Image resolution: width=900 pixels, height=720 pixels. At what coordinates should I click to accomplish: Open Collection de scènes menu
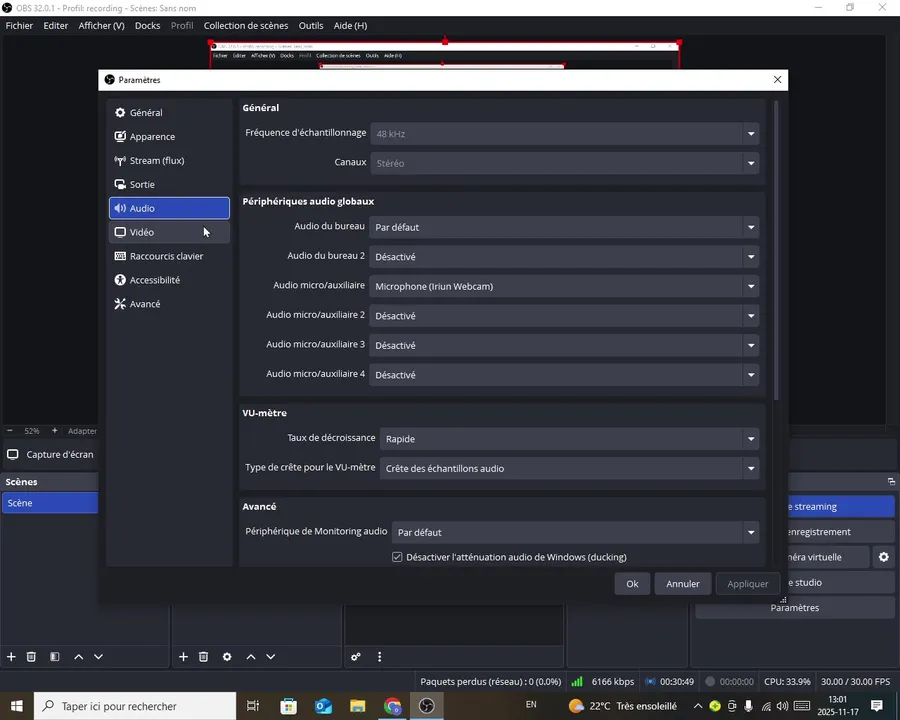[x=246, y=26]
